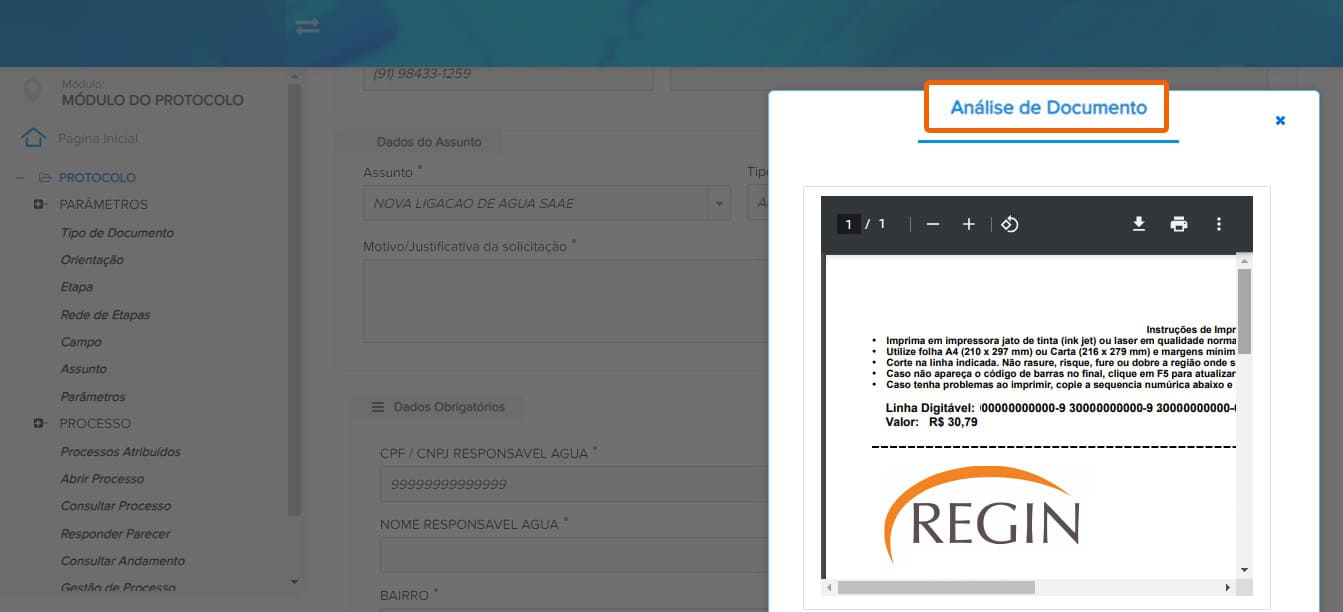The width and height of the screenshot is (1343, 612).
Task: Expand the PROCESSO tree node
Action: (x=39, y=424)
